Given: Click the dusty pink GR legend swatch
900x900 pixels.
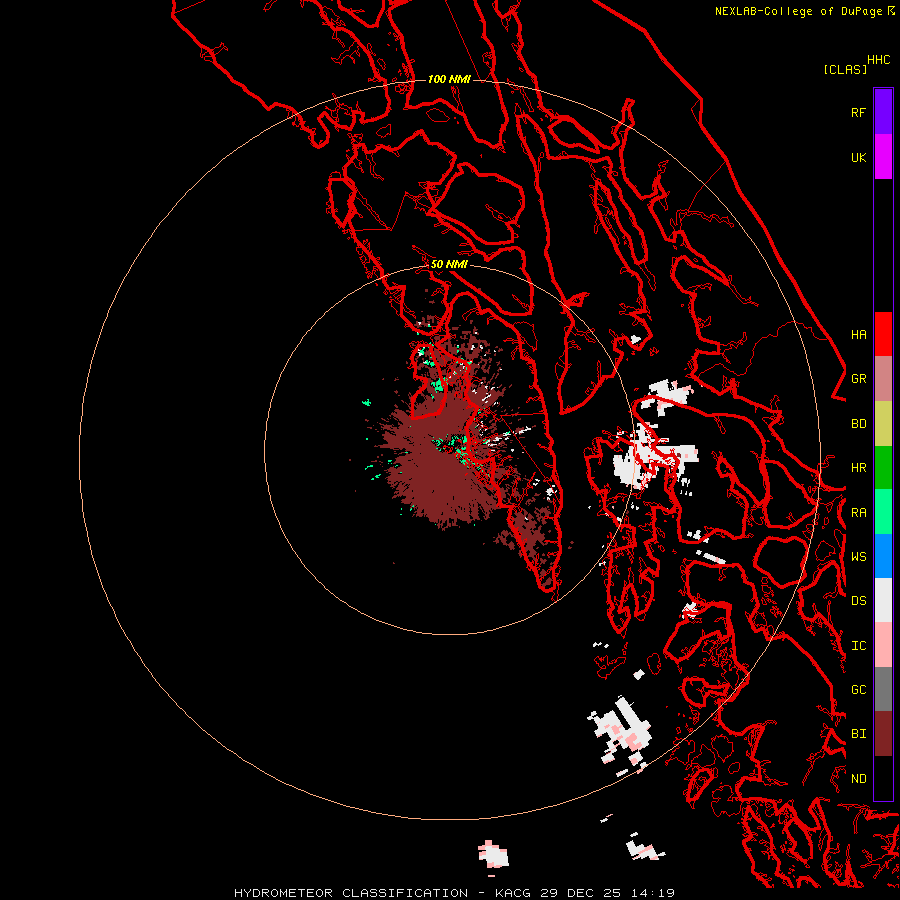Looking at the screenshot, I should [883, 378].
